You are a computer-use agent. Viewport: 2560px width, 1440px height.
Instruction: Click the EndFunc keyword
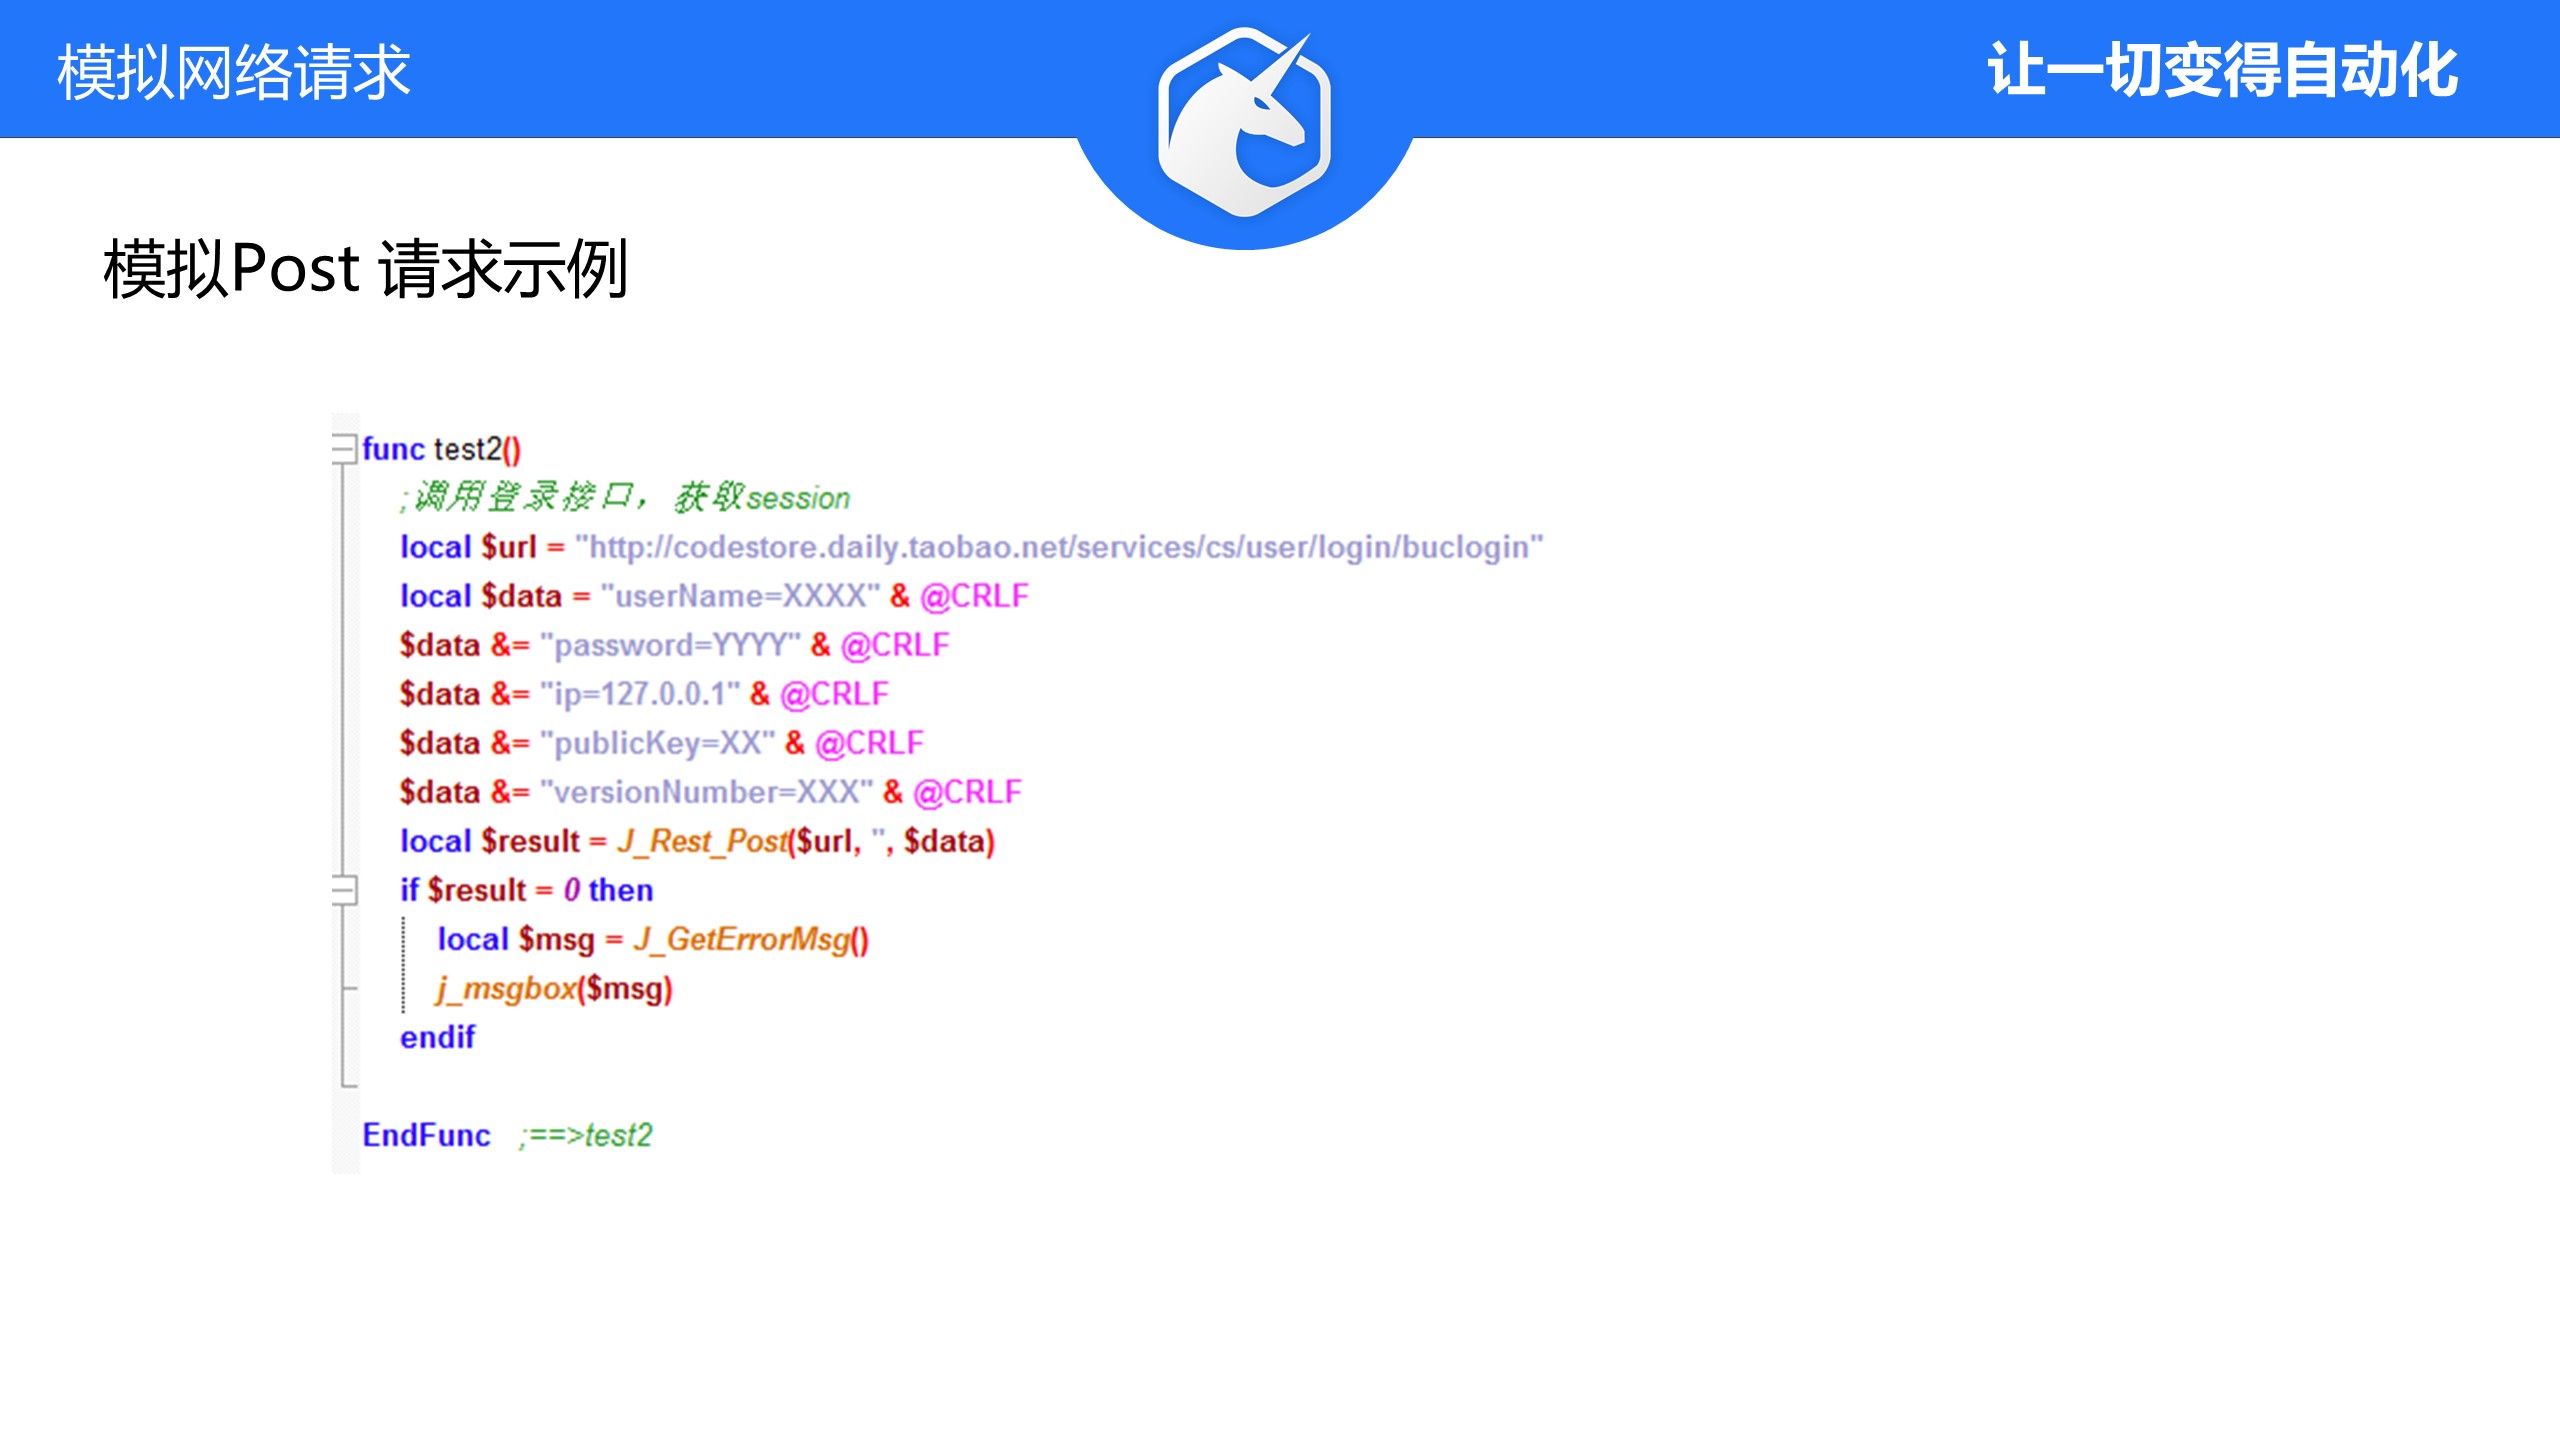426,1135
